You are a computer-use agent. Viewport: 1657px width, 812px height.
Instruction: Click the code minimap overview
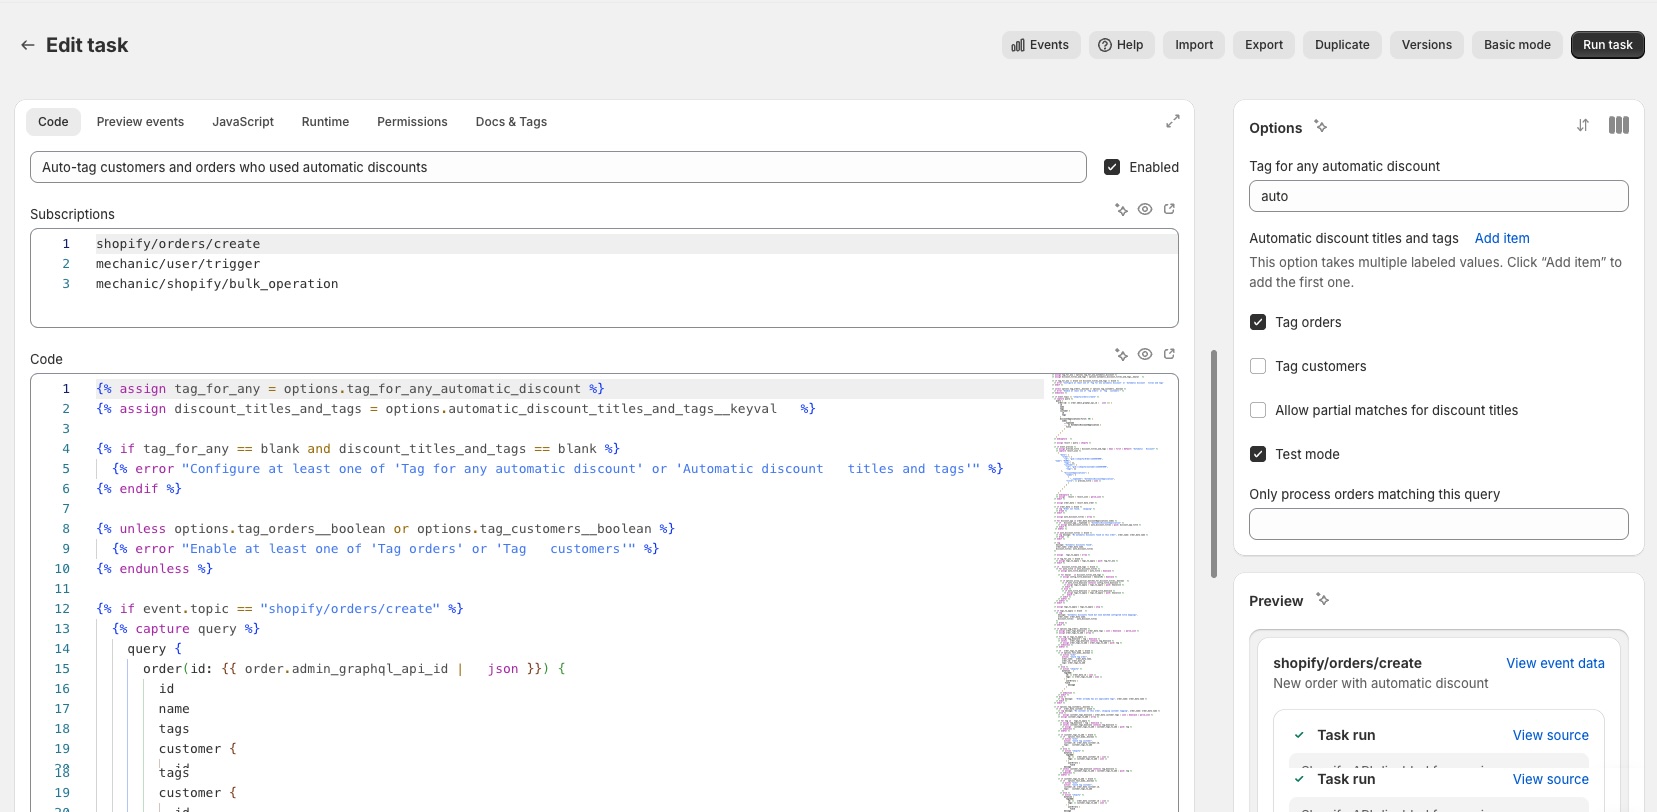[1108, 592]
